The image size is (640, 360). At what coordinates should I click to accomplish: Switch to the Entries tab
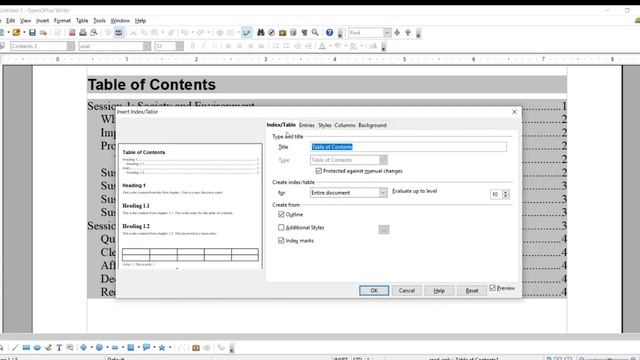coord(307,125)
